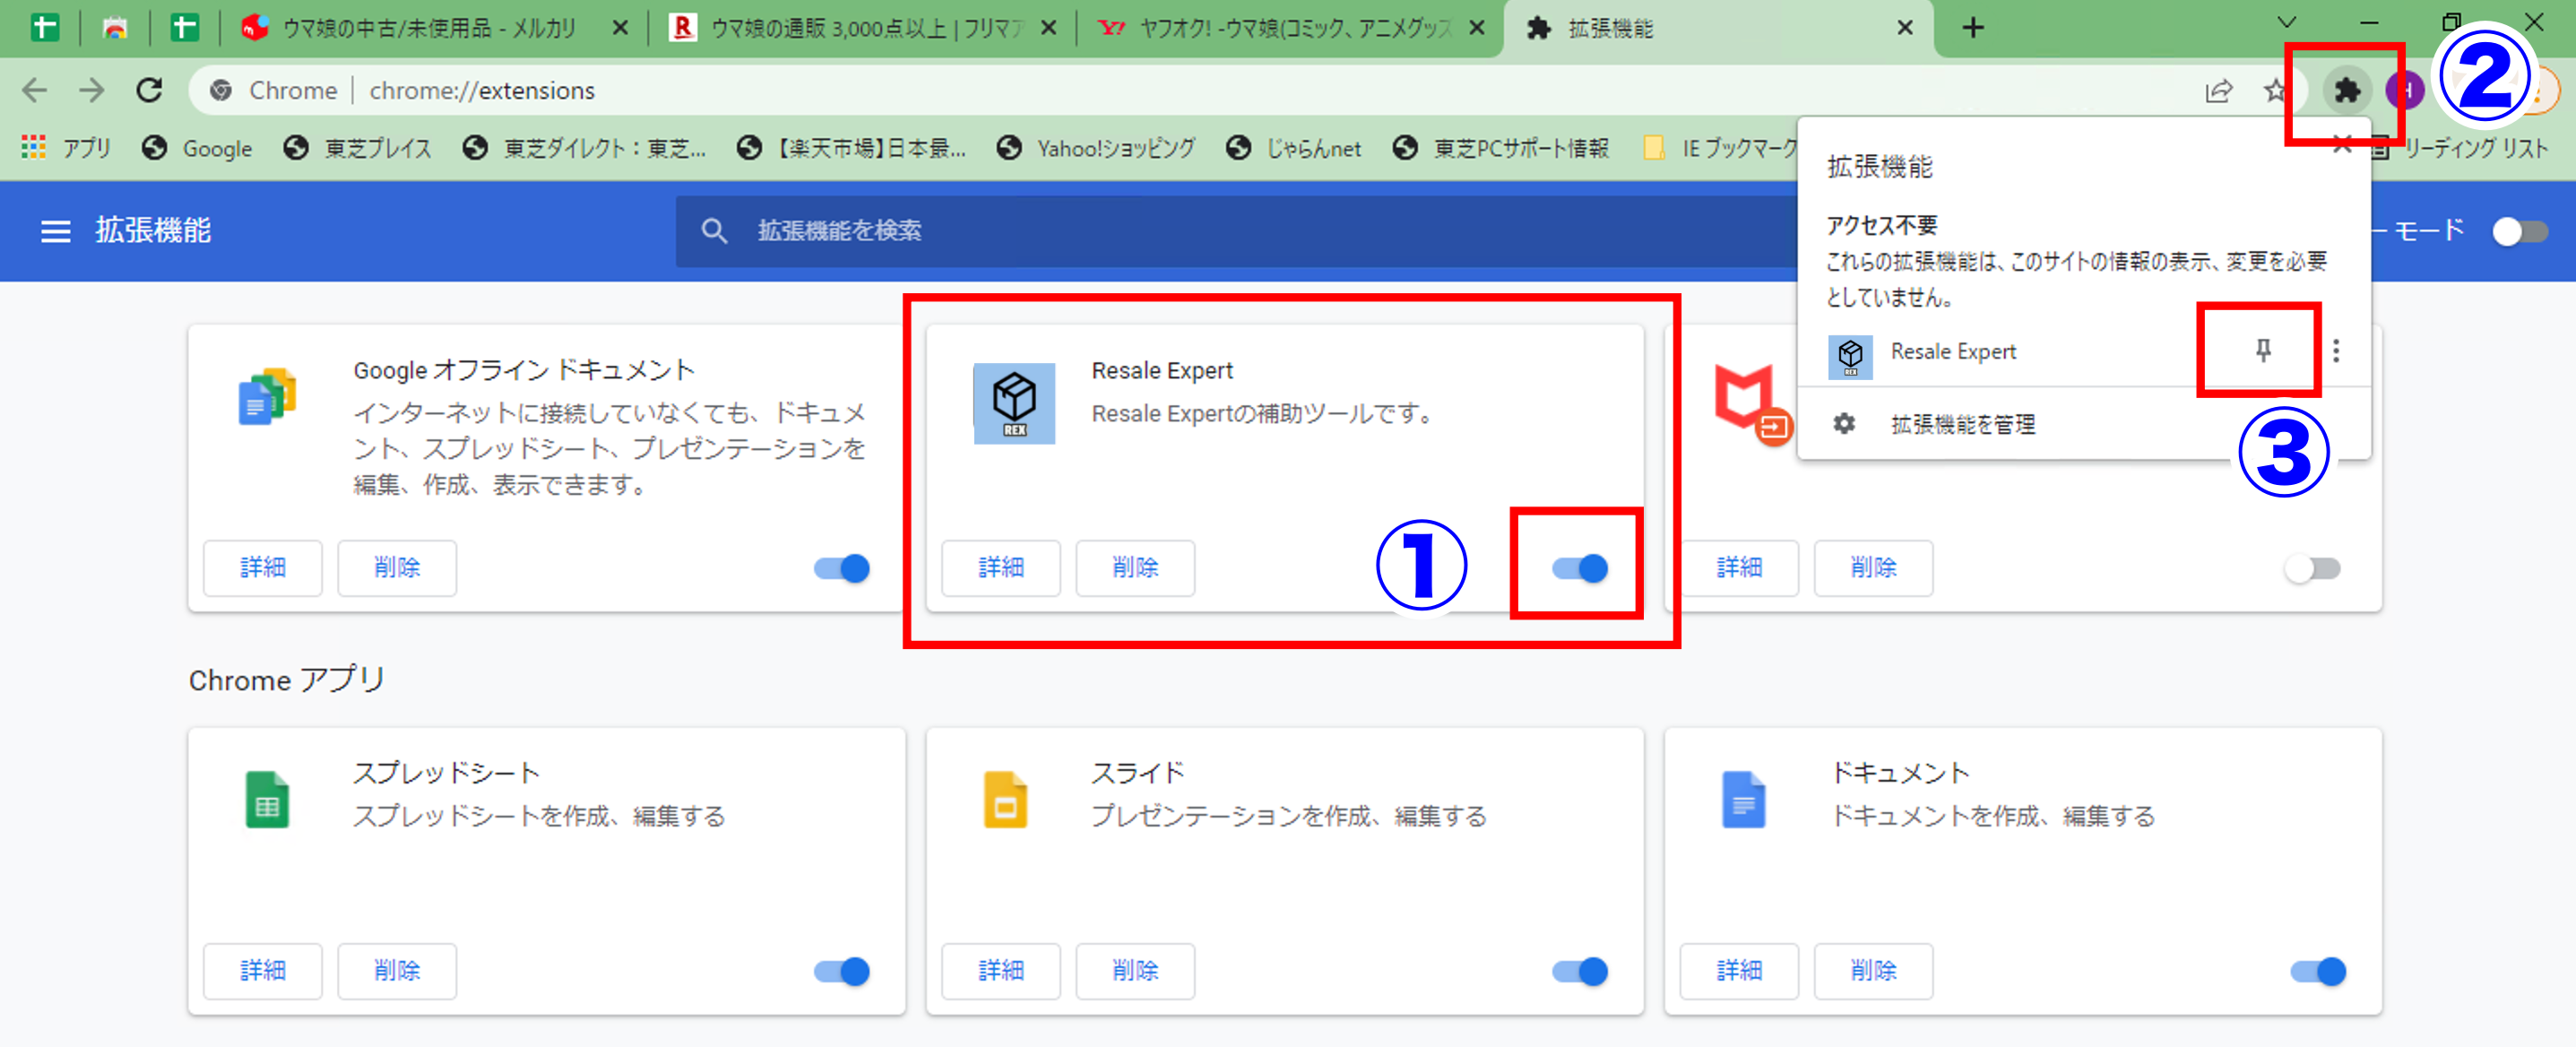Click the gear icon for manage extensions
Screen dimensions: 2576x1047
pyautogui.click(x=1844, y=424)
